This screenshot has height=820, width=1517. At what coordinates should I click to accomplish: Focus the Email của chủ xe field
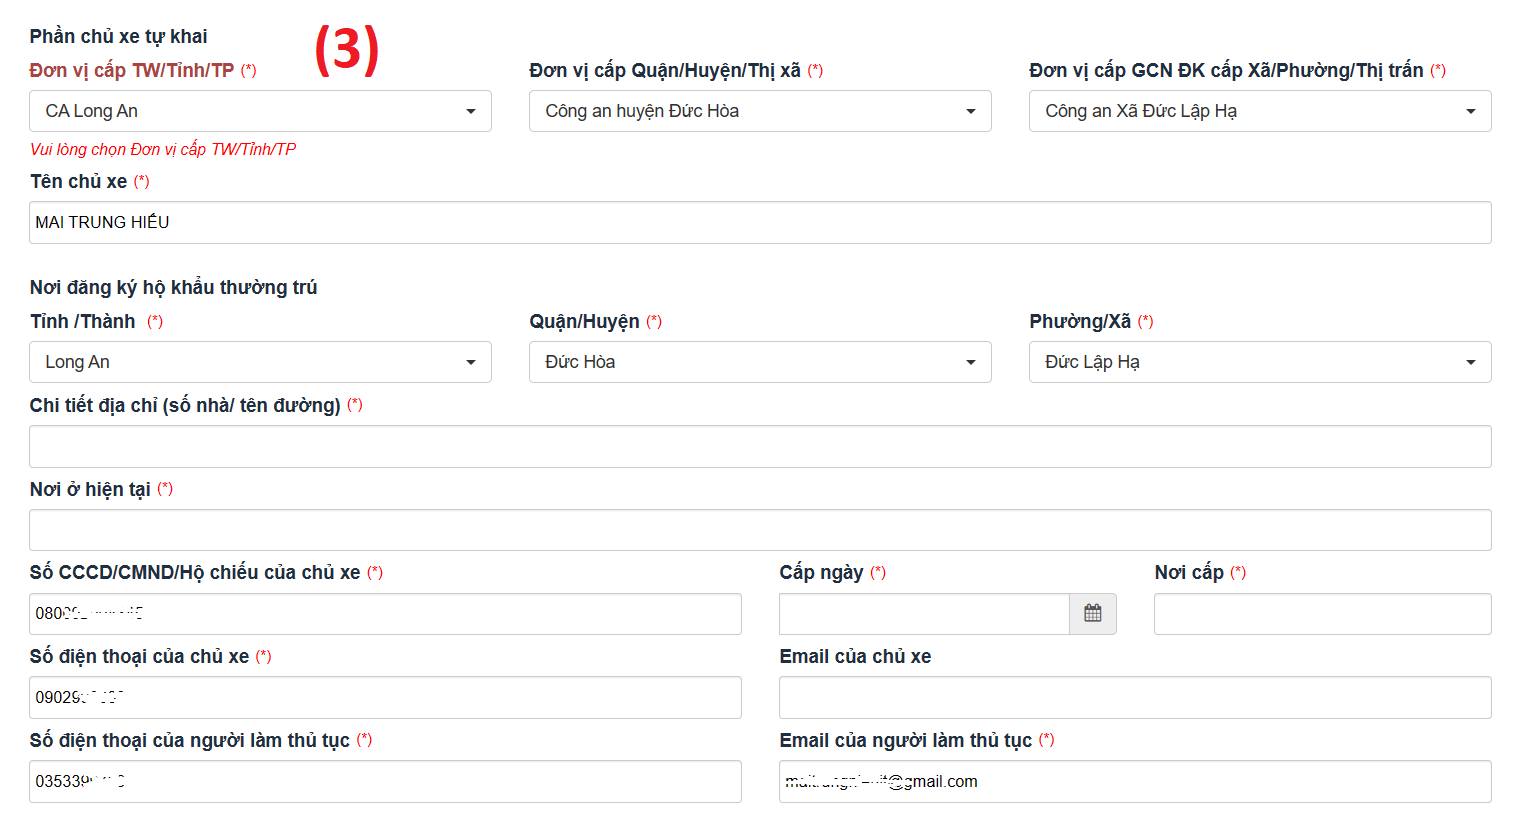(1135, 698)
